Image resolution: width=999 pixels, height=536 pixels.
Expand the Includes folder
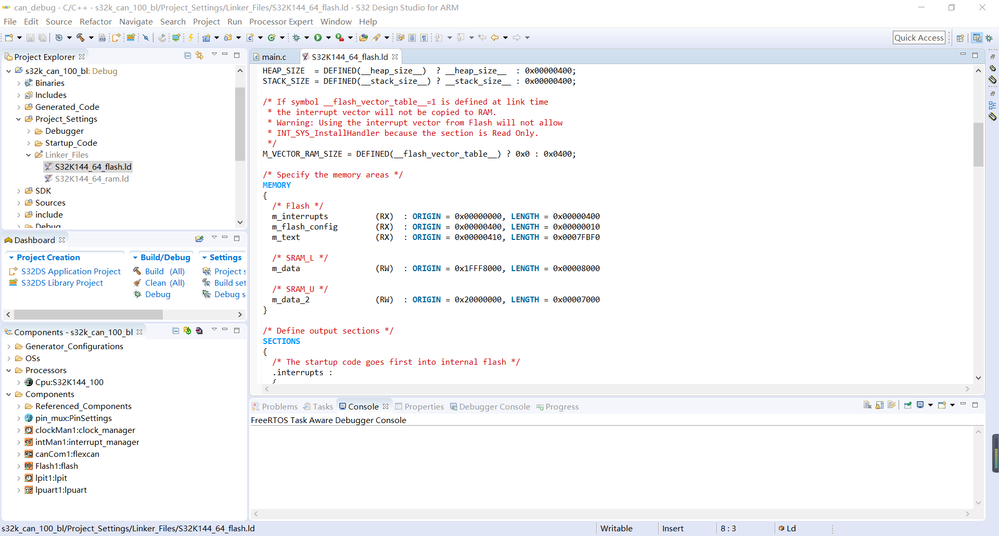(18, 95)
